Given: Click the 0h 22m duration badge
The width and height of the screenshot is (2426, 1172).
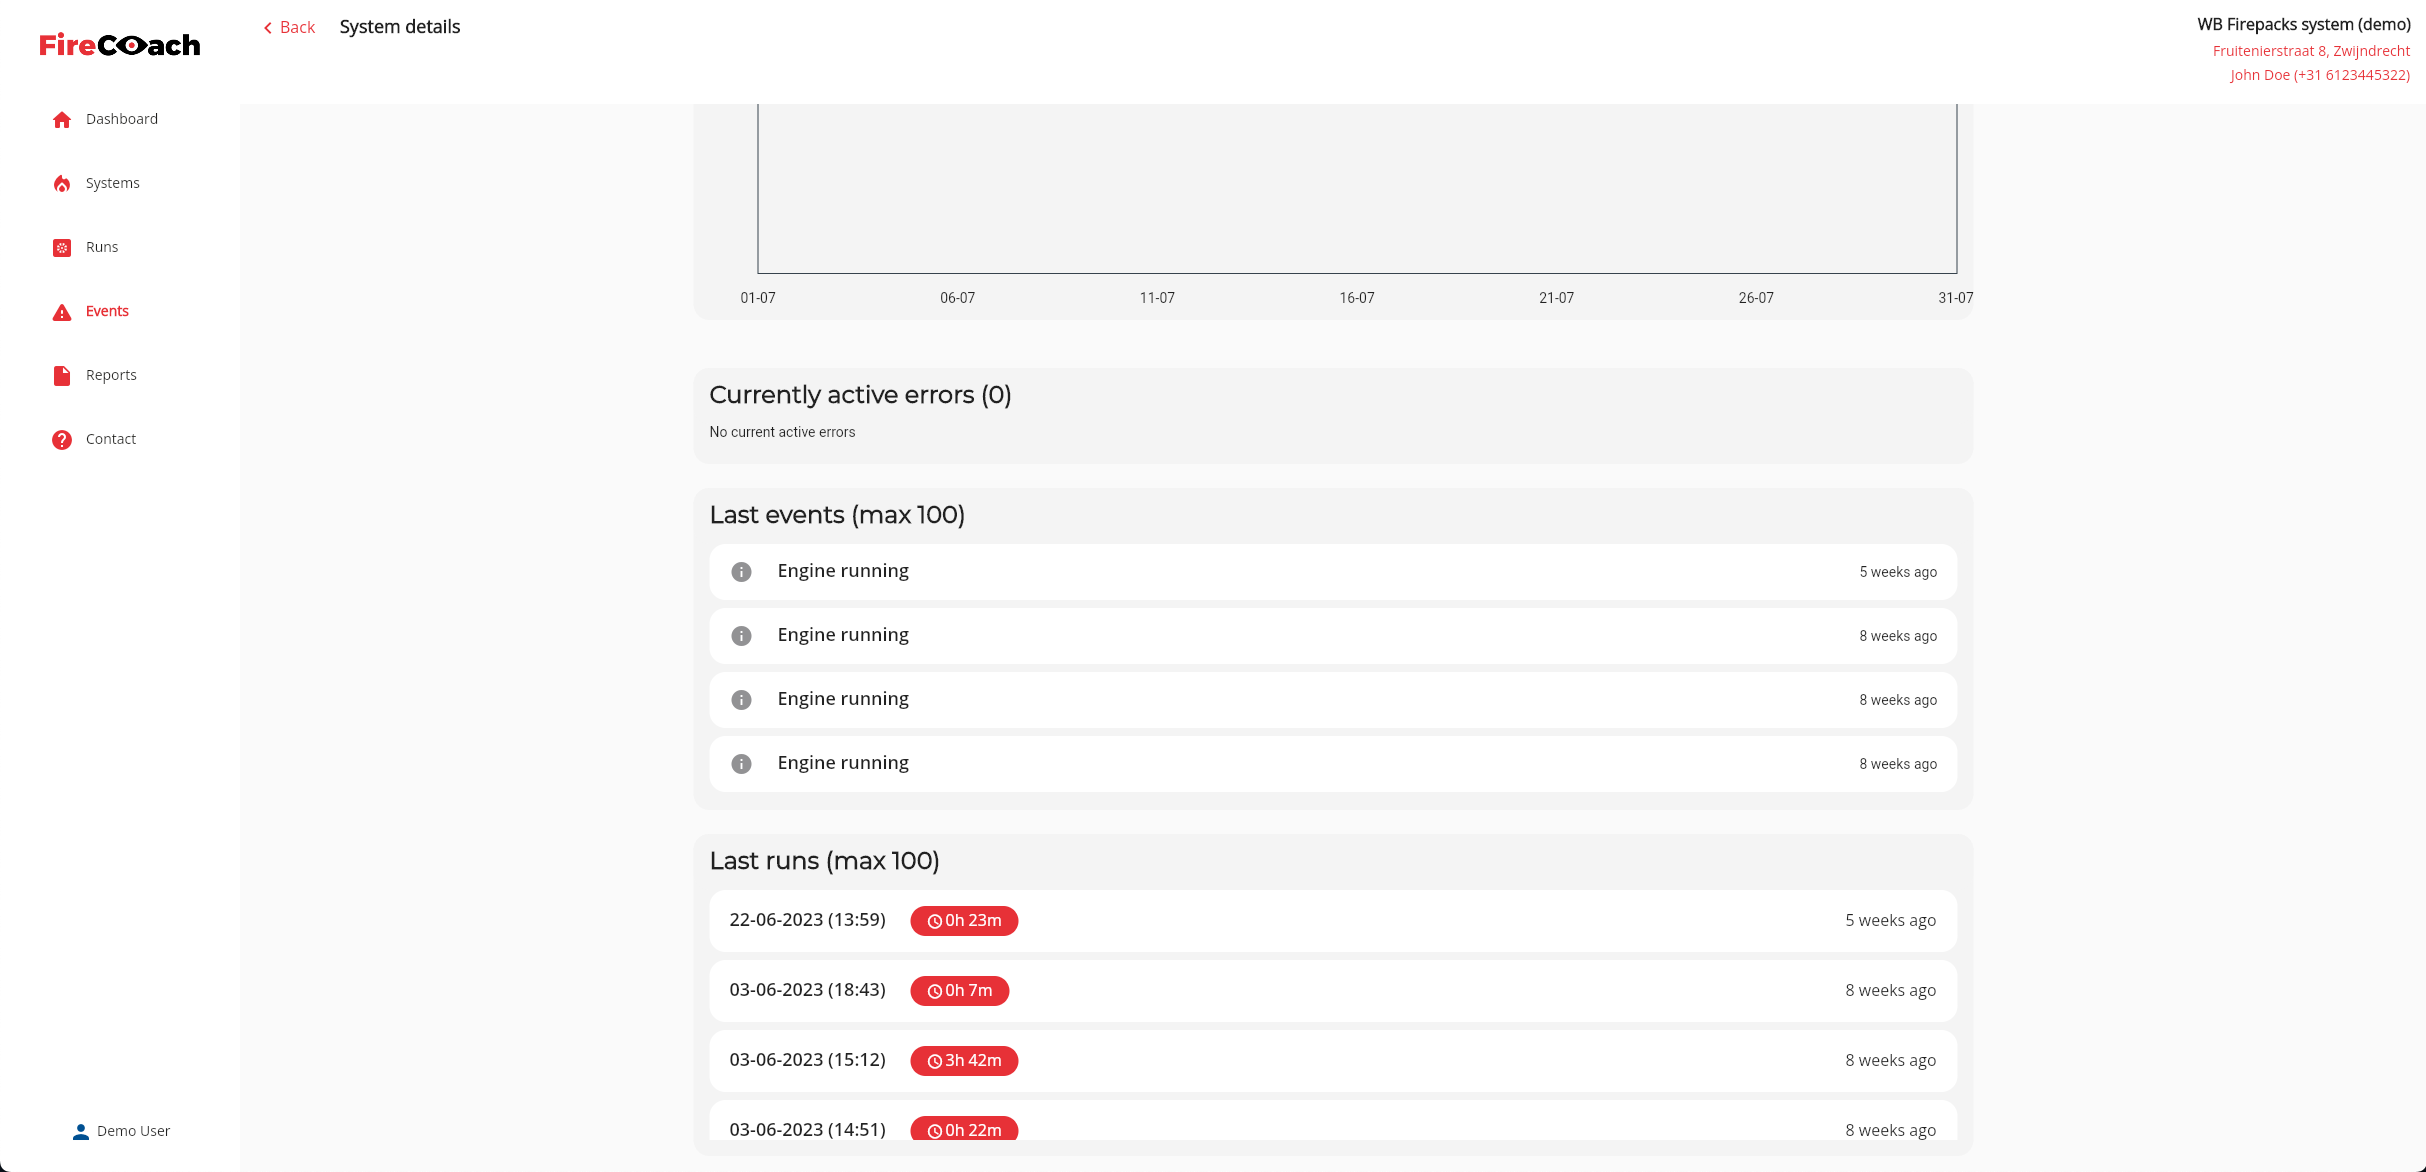Looking at the screenshot, I should (x=964, y=1129).
